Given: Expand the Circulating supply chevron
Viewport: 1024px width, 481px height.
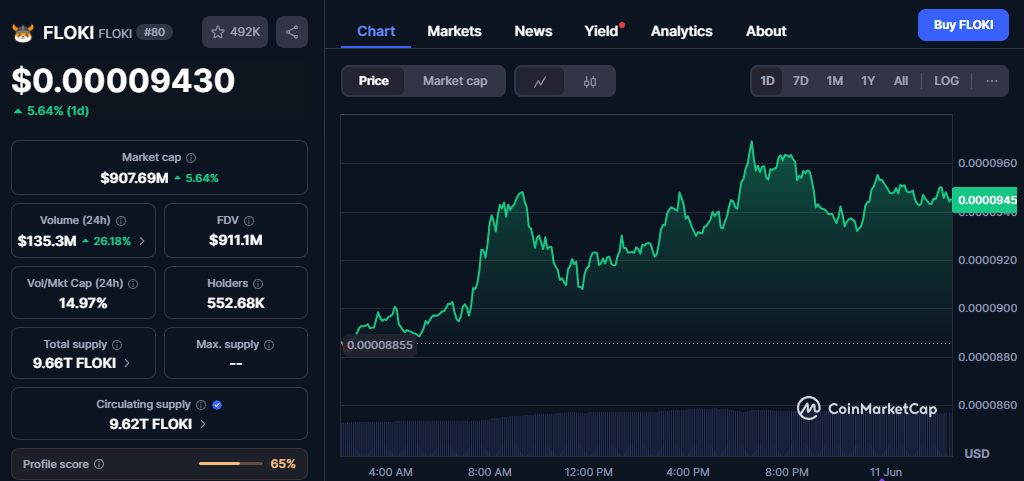Looking at the screenshot, I should (x=203, y=424).
